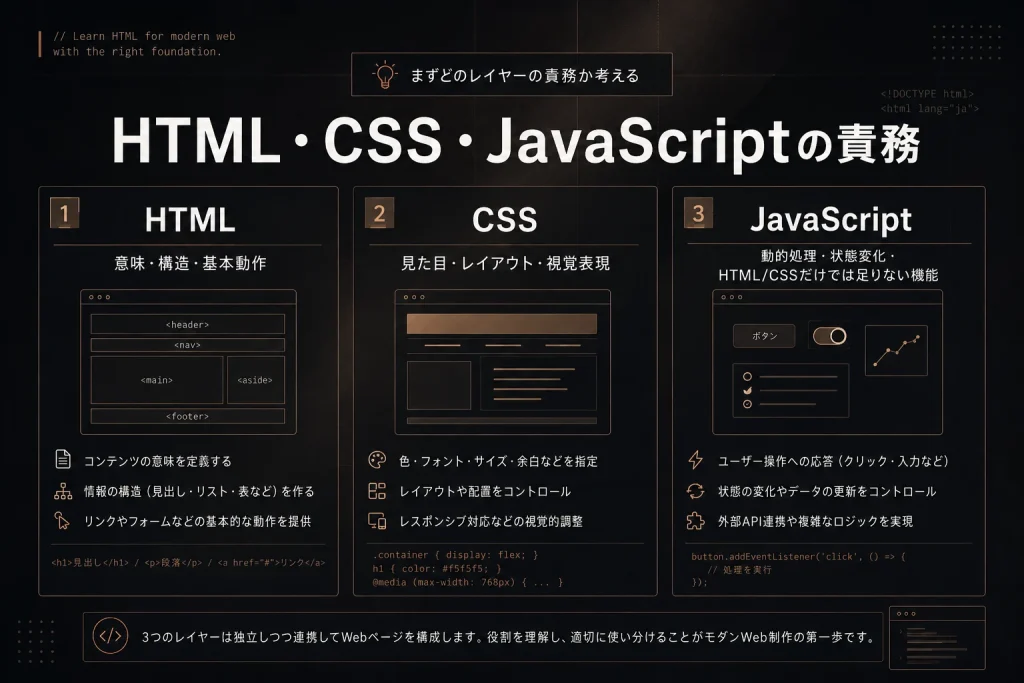1024x683 pixels.
Task: Click the <aside> box in the HTML mockup
Action: click(255, 380)
